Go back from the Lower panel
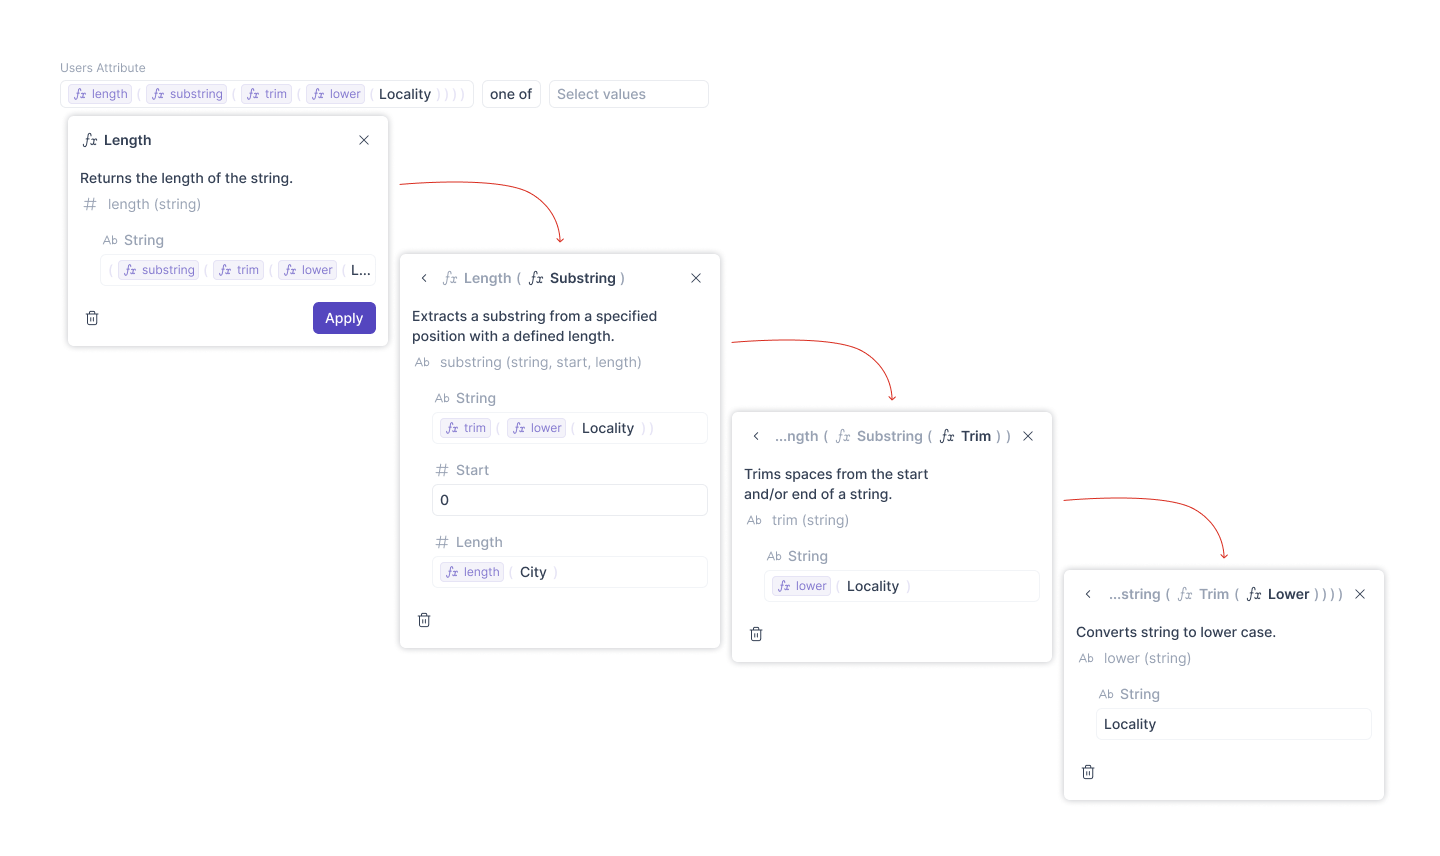The height and width of the screenshot is (856, 1440). pyautogui.click(x=1088, y=594)
